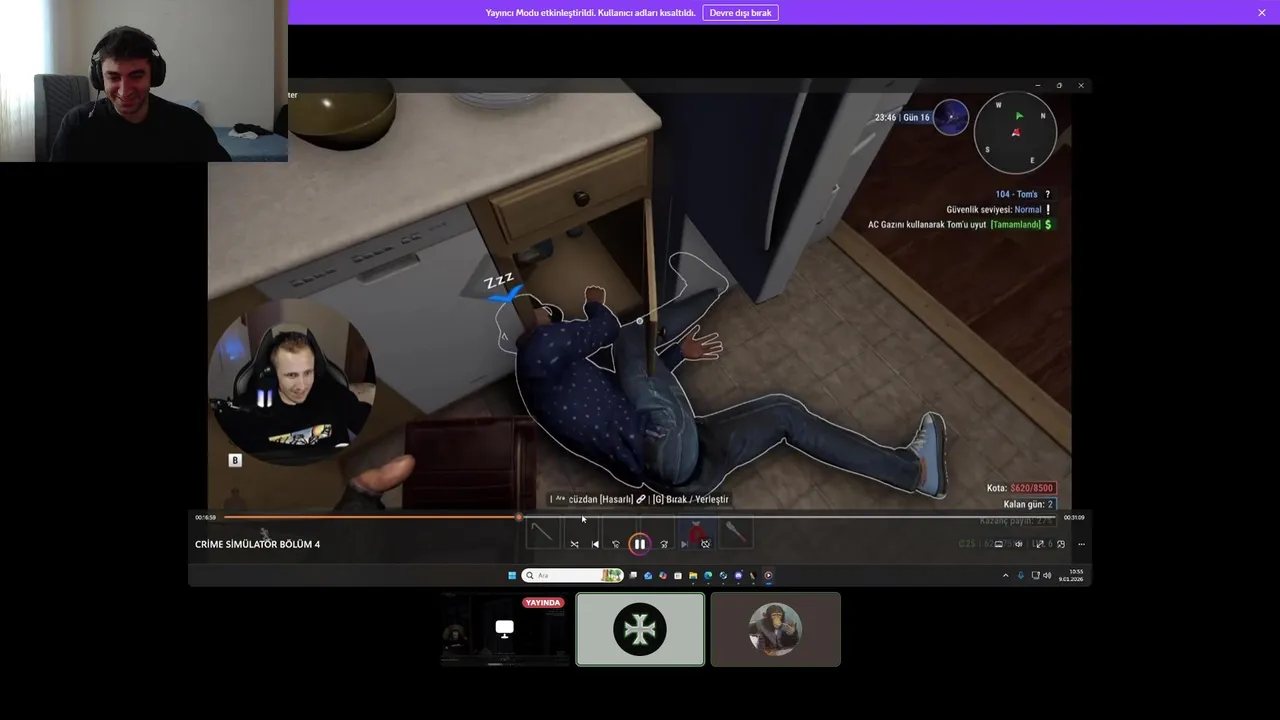The height and width of the screenshot is (720, 1280).
Task: Click the video seek bar's orange playhead
Action: (x=518, y=517)
